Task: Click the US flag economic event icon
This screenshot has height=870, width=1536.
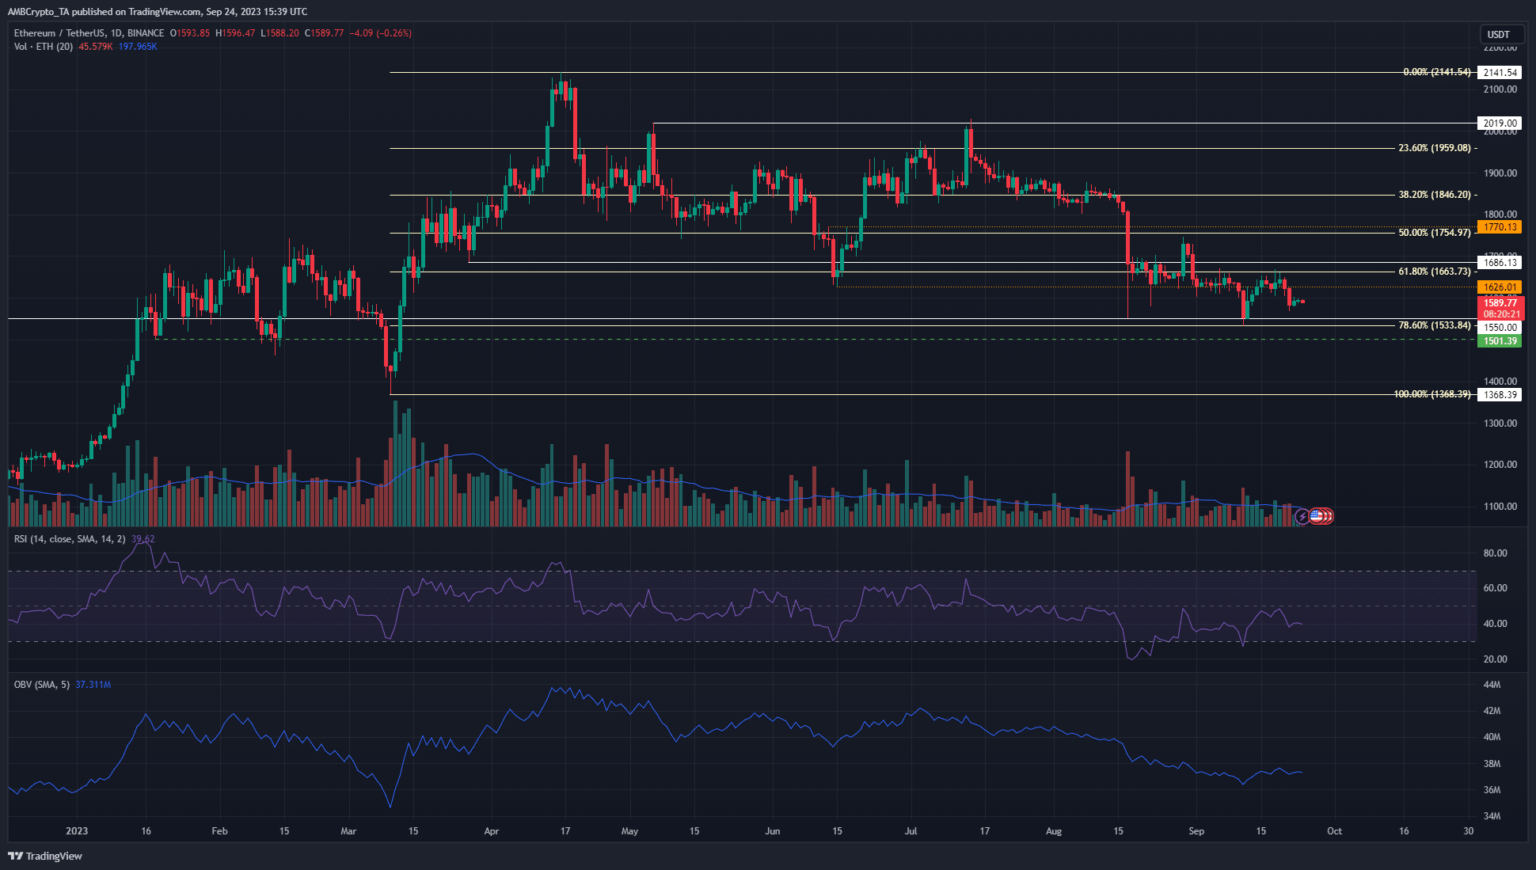Action: pyautogui.click(x=1317, y=516)
